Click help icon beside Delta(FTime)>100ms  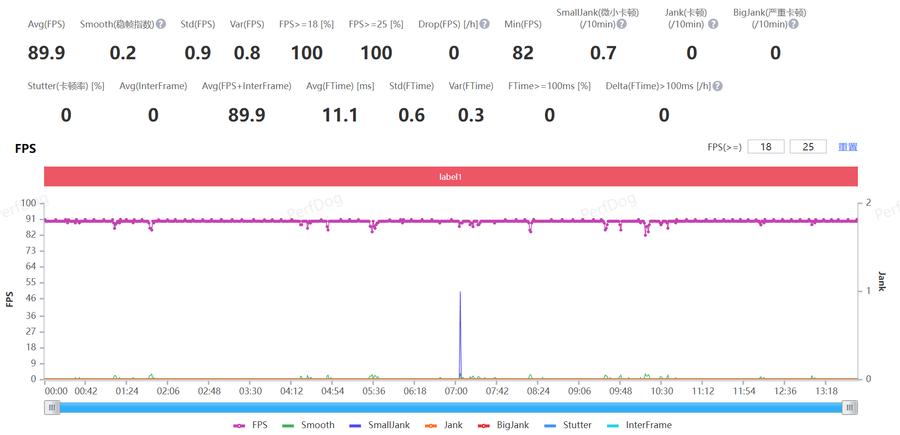point(717,86)
